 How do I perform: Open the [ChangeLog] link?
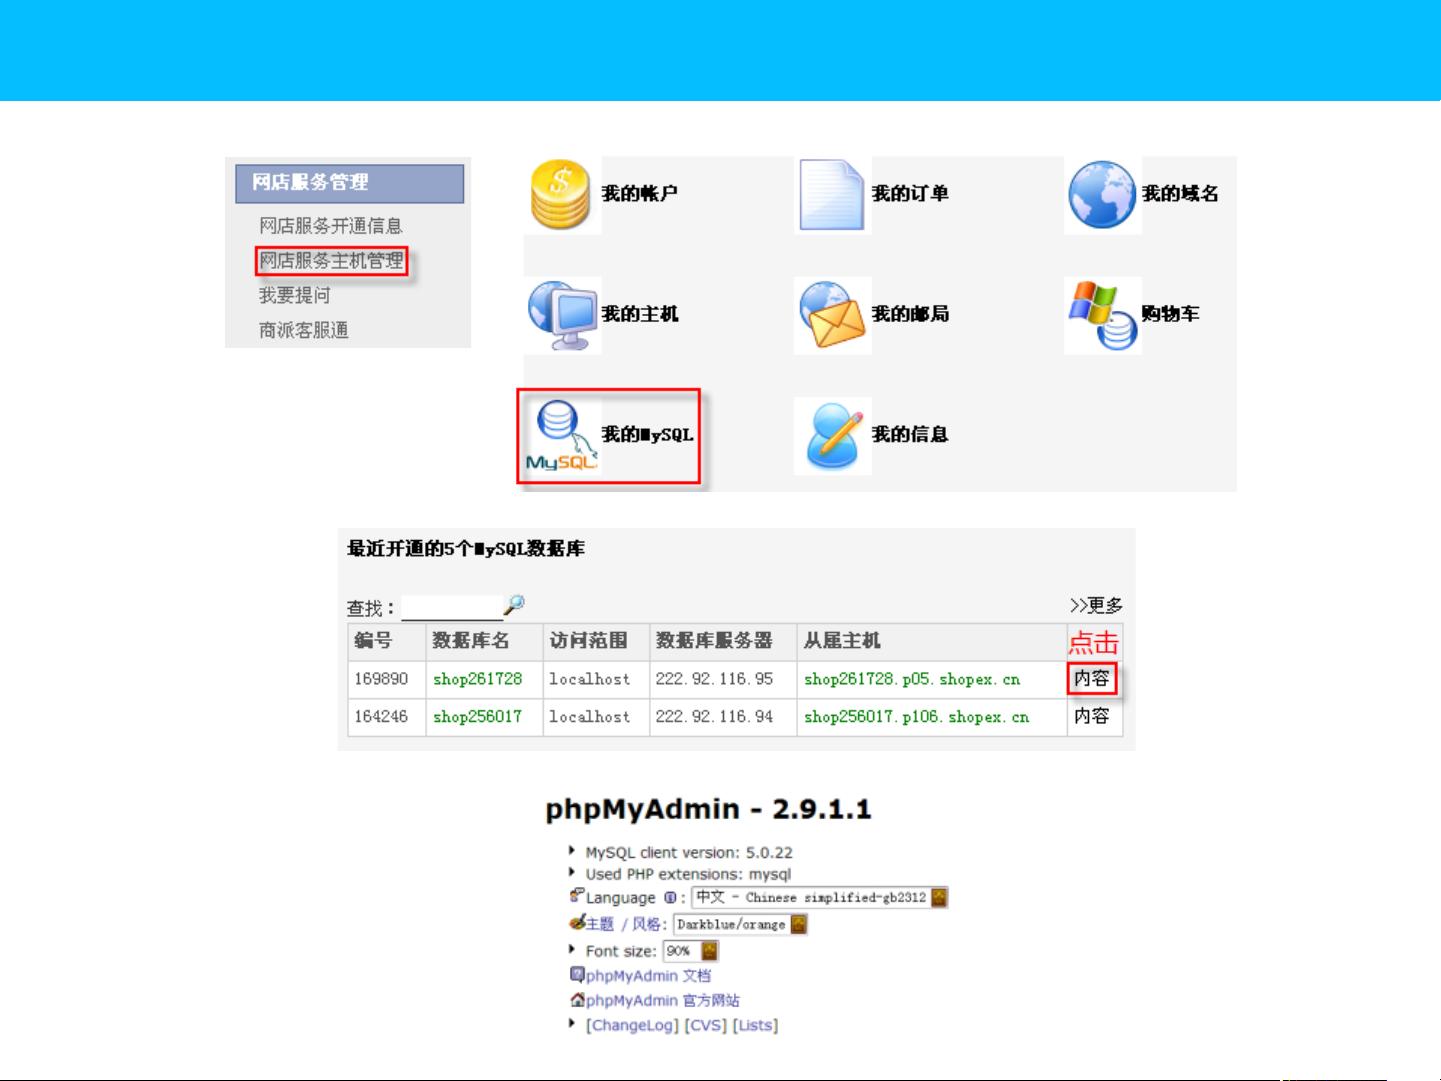[632, 1025]
